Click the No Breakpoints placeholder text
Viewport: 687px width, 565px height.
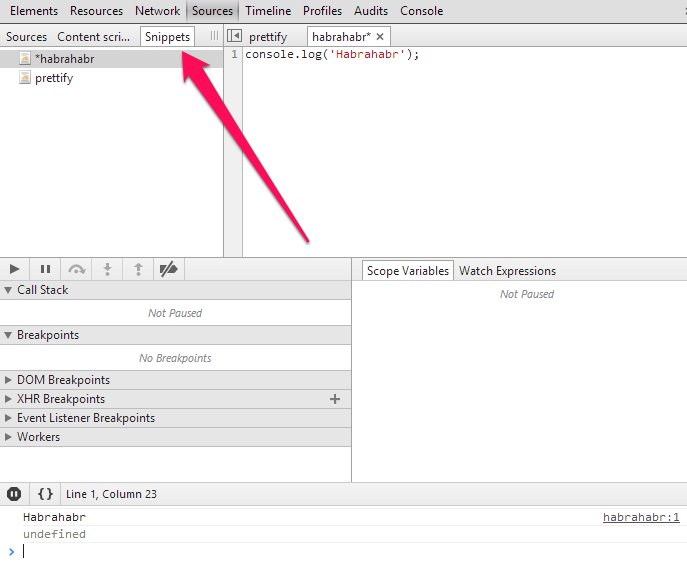tap(175, 358)
